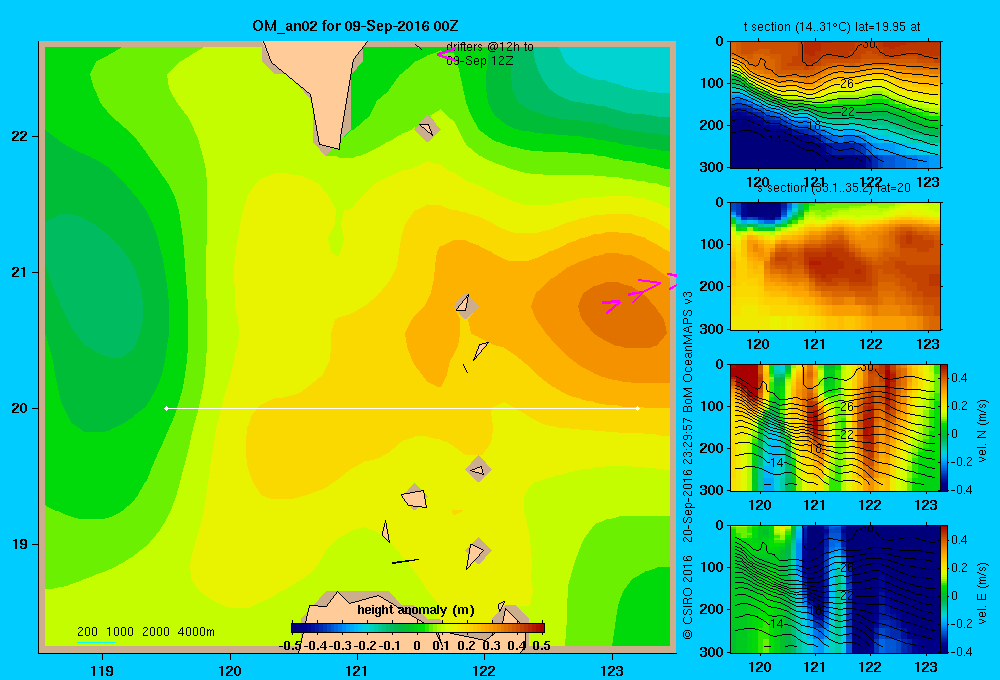
Task: Open the northward velocity section plot
Action: pos(835,427)
